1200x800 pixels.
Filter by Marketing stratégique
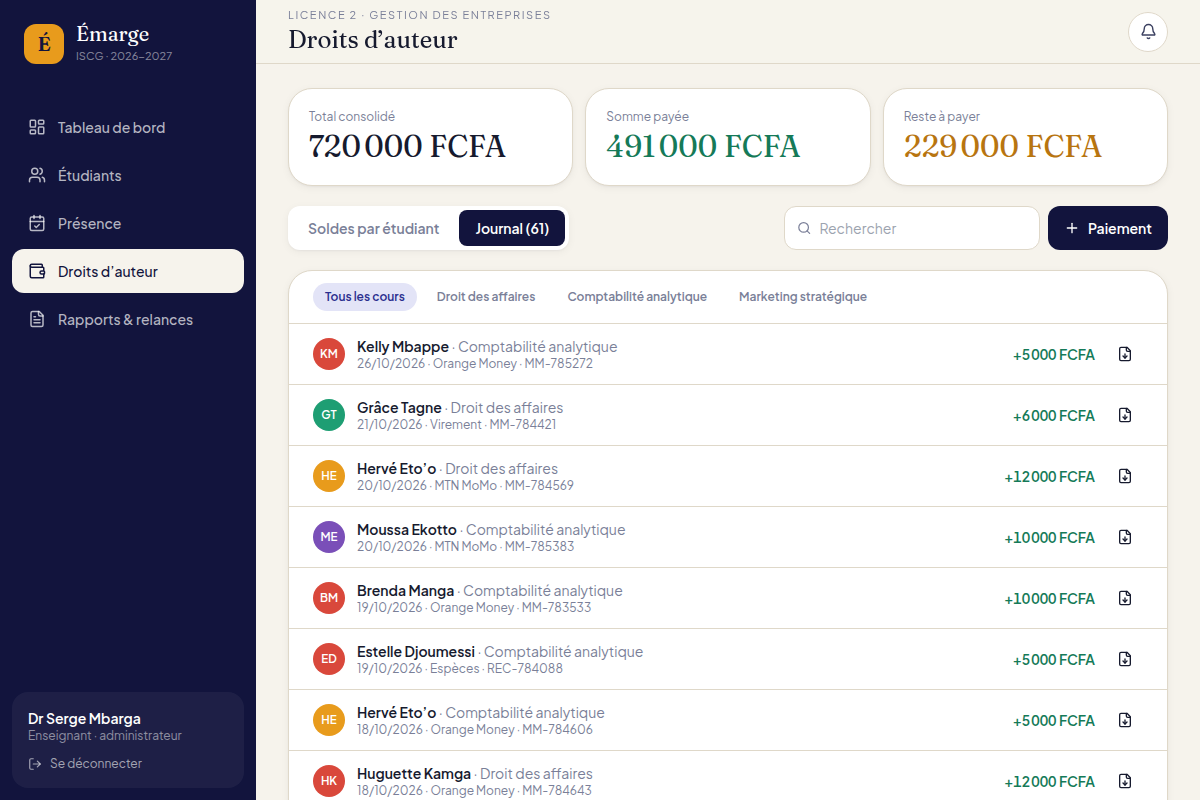pos(803,297)
